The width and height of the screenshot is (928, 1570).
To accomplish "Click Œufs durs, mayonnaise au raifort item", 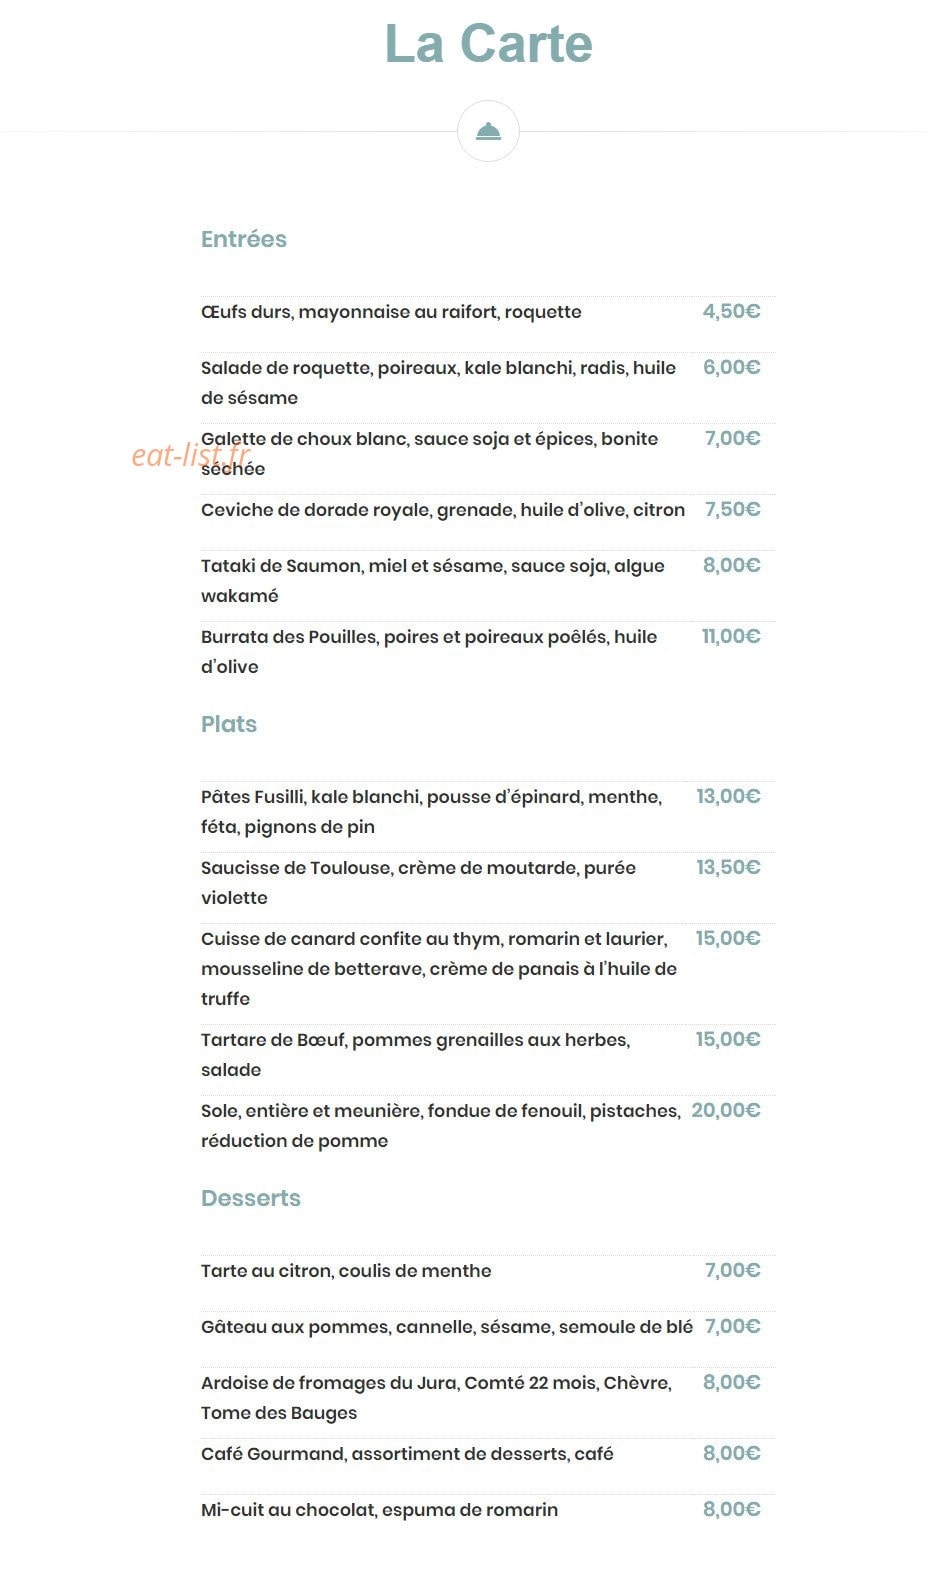I will (391, 312).
